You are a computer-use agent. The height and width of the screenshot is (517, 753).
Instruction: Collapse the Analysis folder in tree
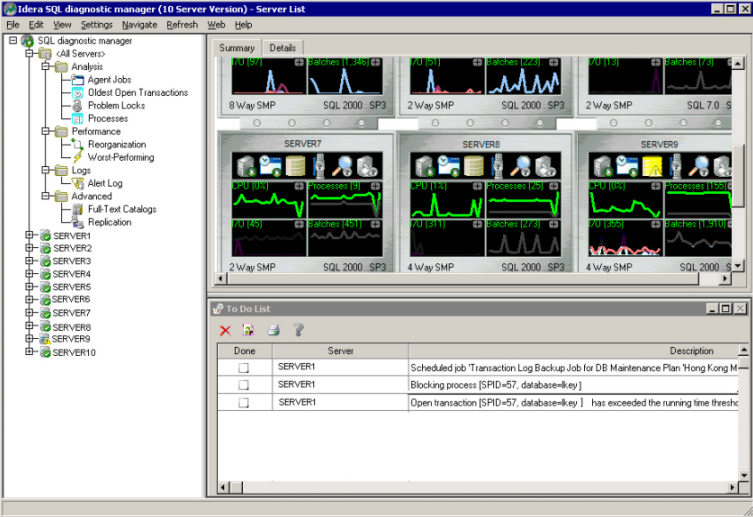[45, 66]
